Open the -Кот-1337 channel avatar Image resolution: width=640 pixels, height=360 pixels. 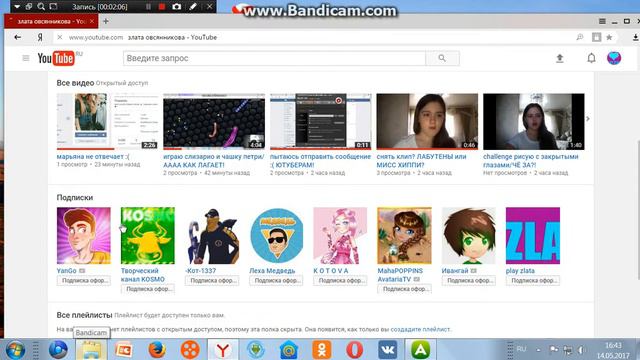[x=212, y=236]
